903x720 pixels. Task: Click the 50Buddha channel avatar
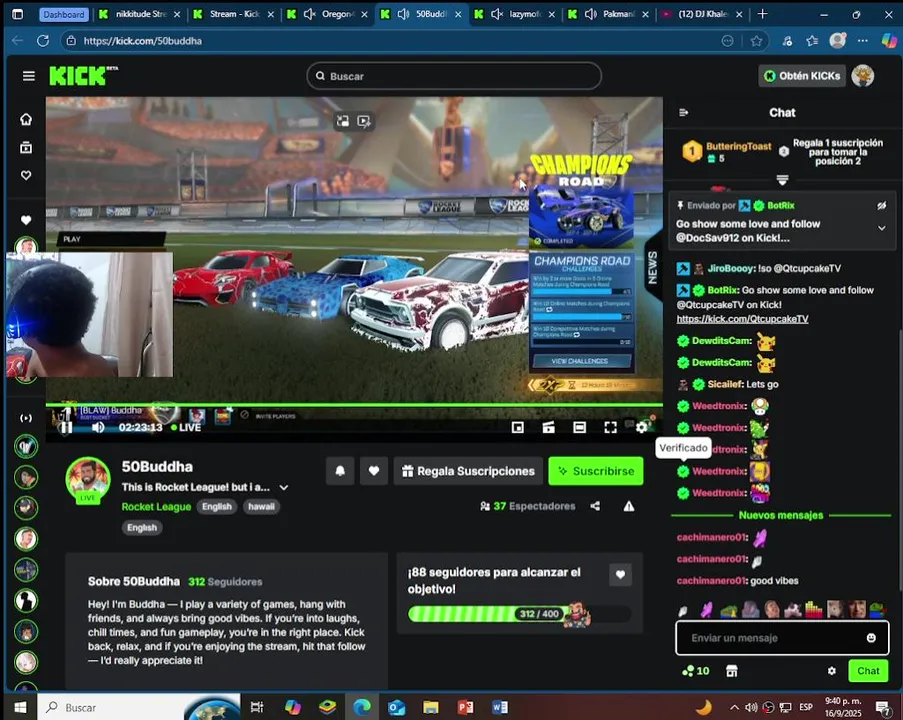88,480
